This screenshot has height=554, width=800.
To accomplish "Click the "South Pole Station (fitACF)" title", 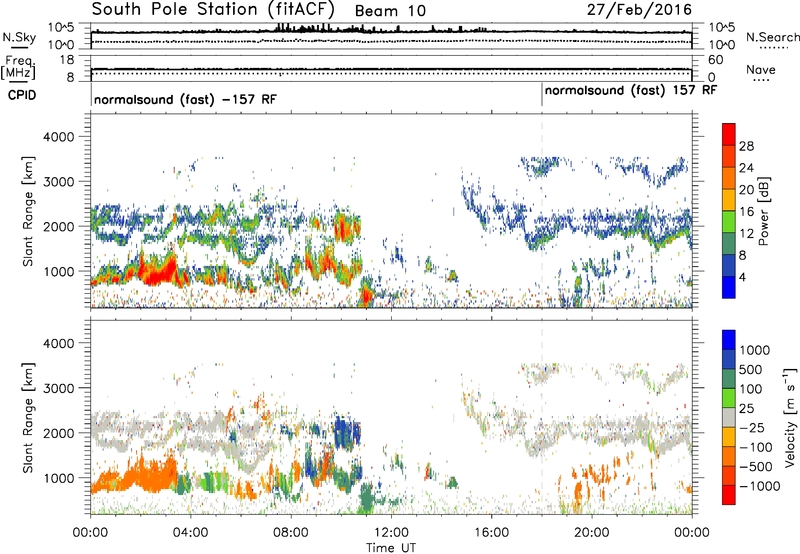I will click(x=213, y=9).
